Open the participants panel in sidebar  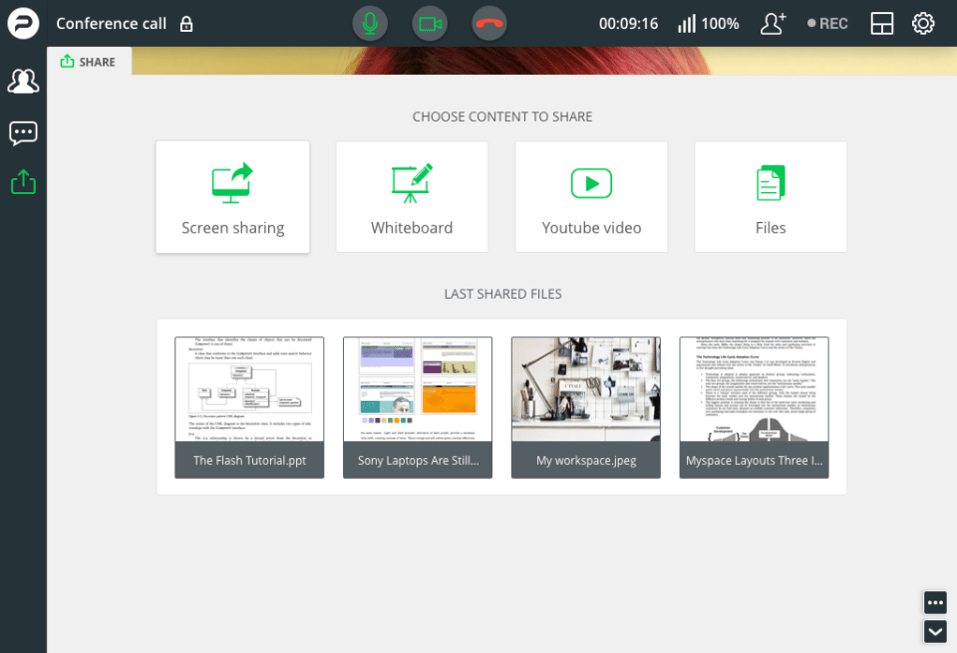tap(23, 81)
